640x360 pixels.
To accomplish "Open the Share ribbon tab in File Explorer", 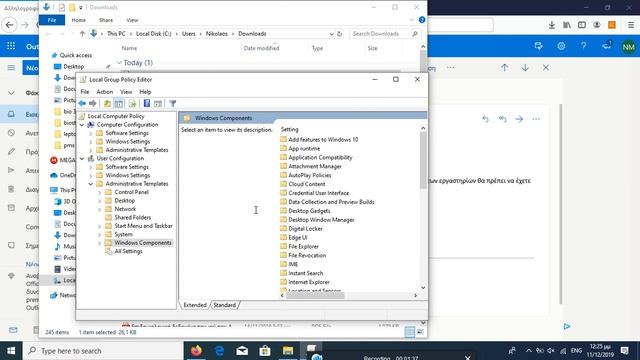I will 106,20.
